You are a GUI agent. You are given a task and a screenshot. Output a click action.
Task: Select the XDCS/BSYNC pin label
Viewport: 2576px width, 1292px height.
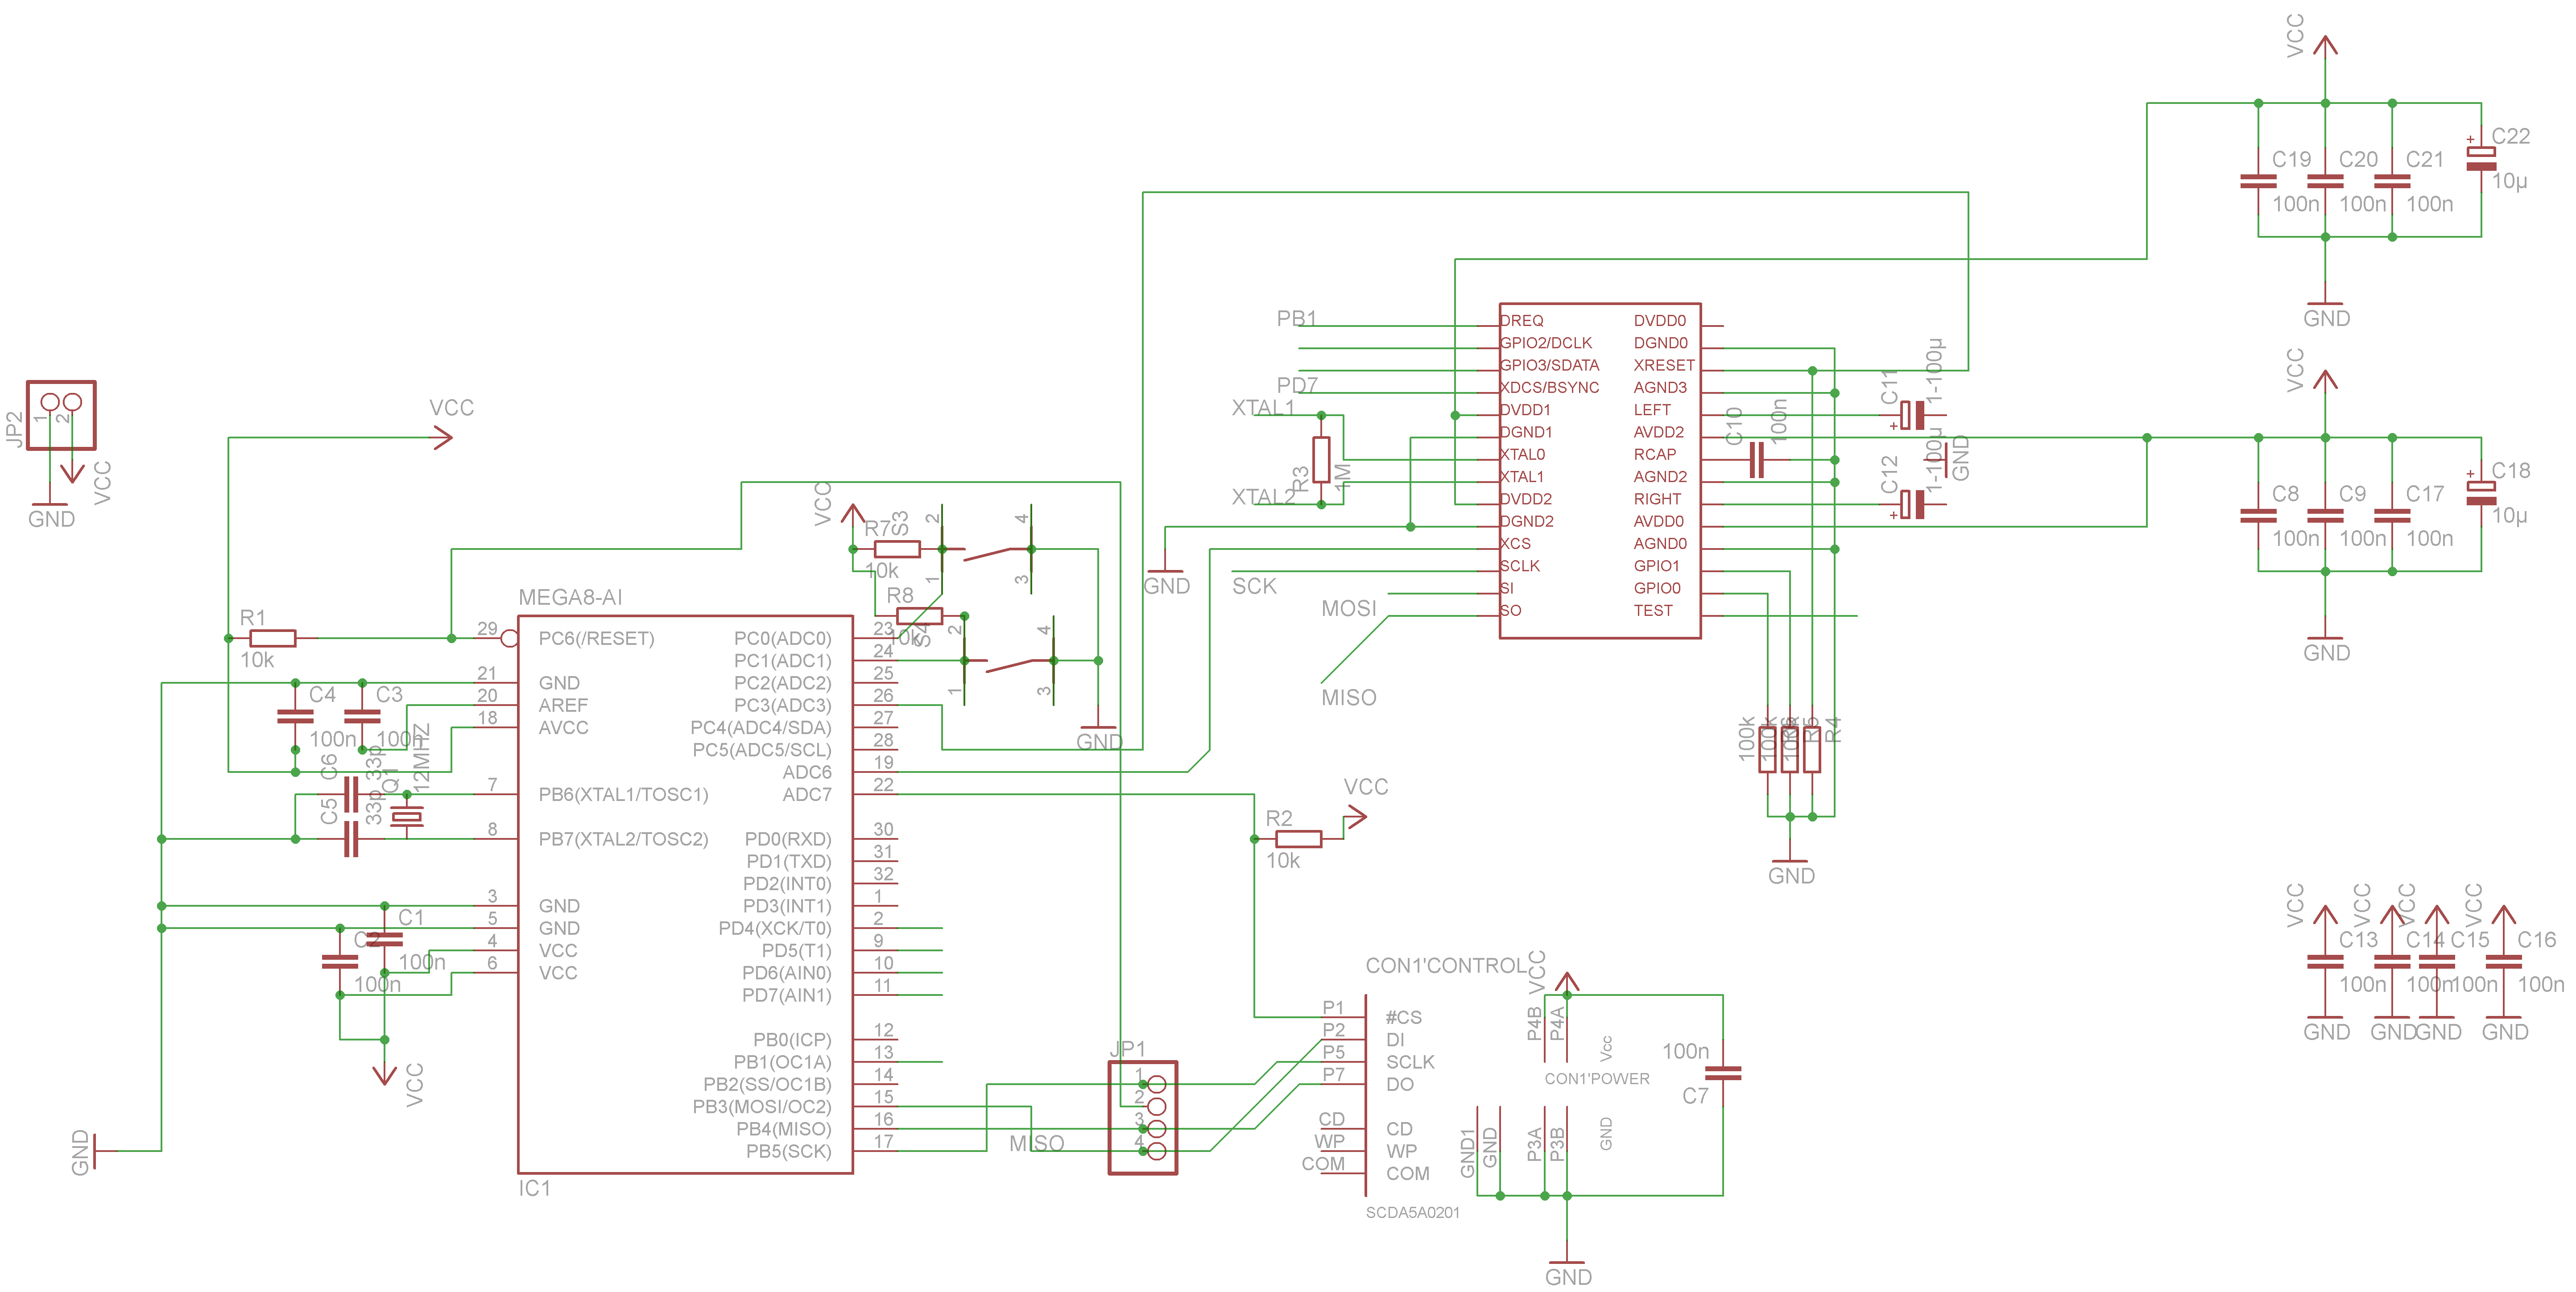(x=1549, y=387)
